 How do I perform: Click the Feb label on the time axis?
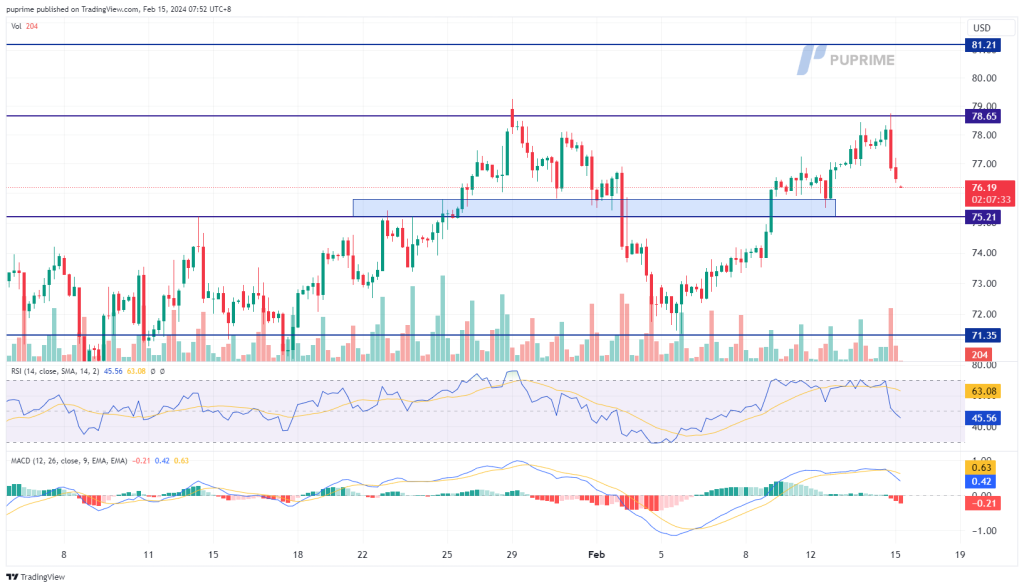[596, 552]
